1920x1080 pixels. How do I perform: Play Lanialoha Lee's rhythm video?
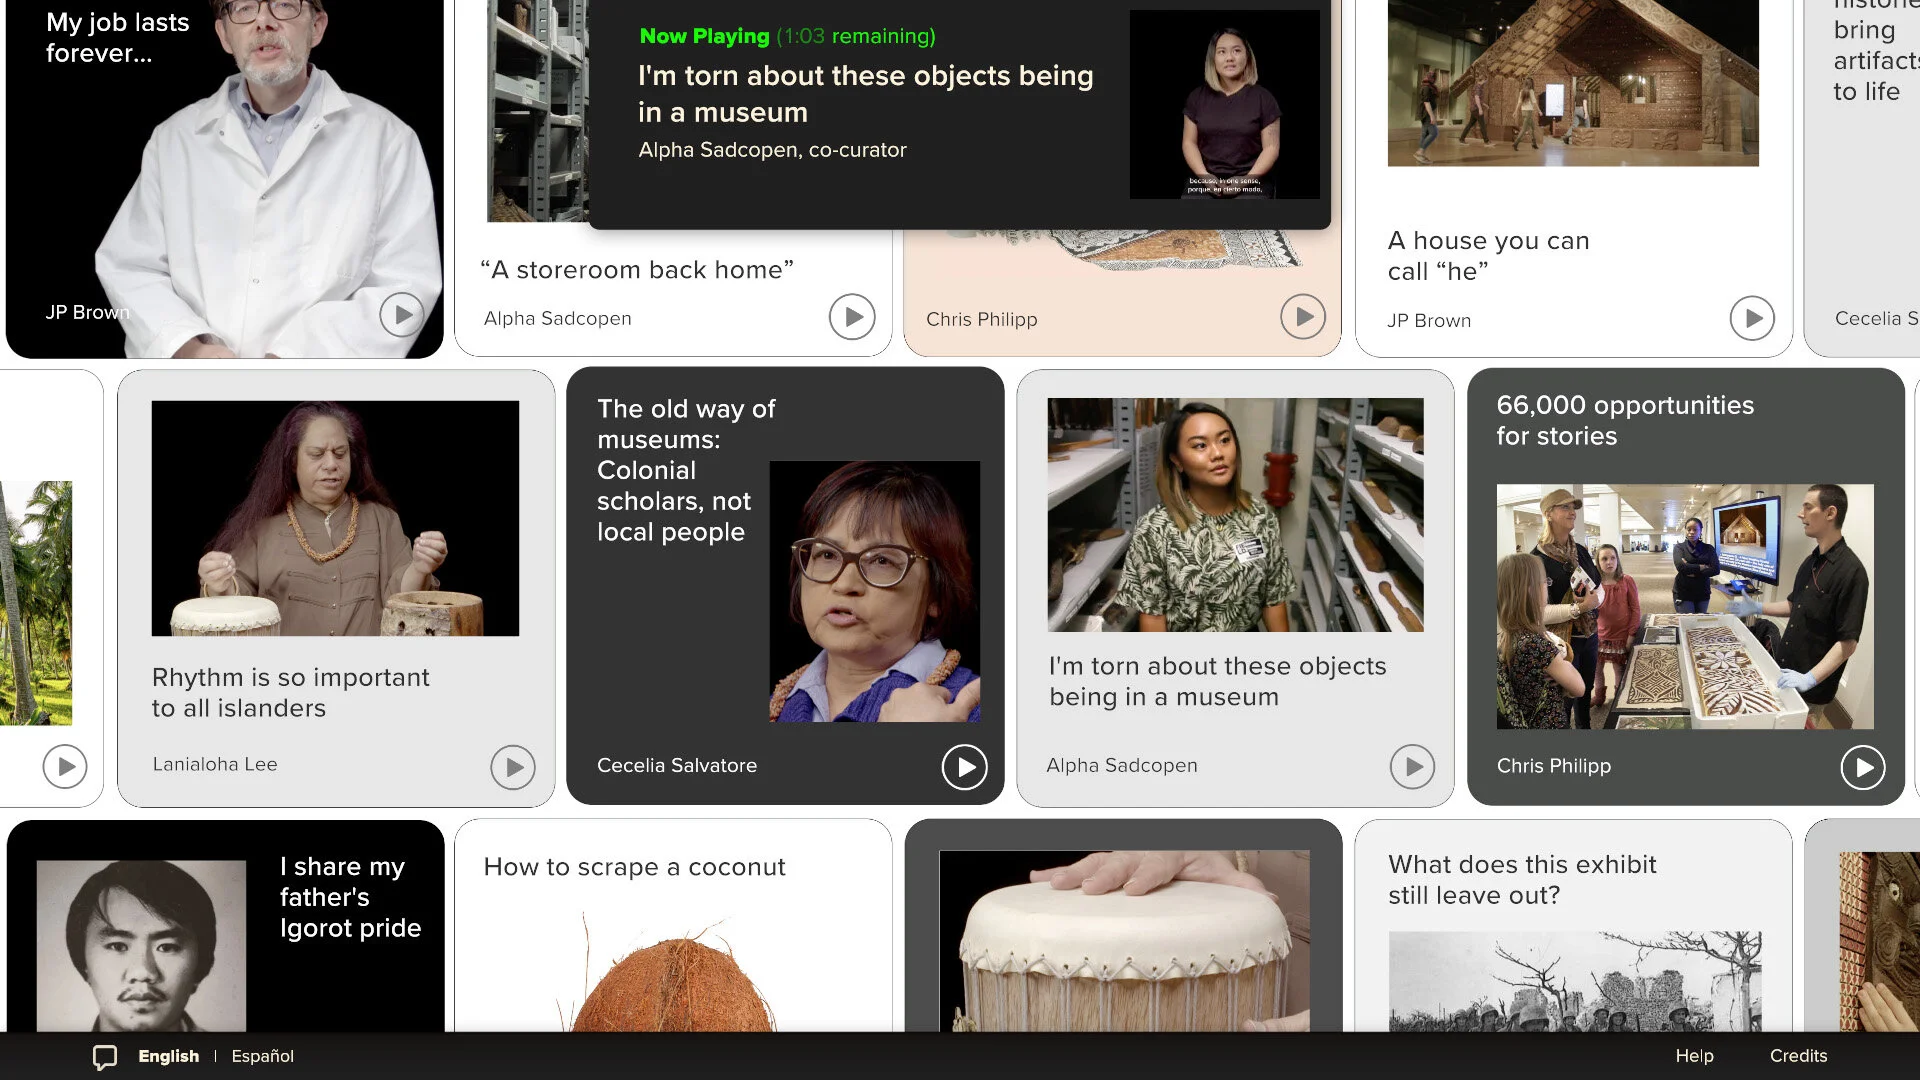pyautogui.click(x=513, y=767)
